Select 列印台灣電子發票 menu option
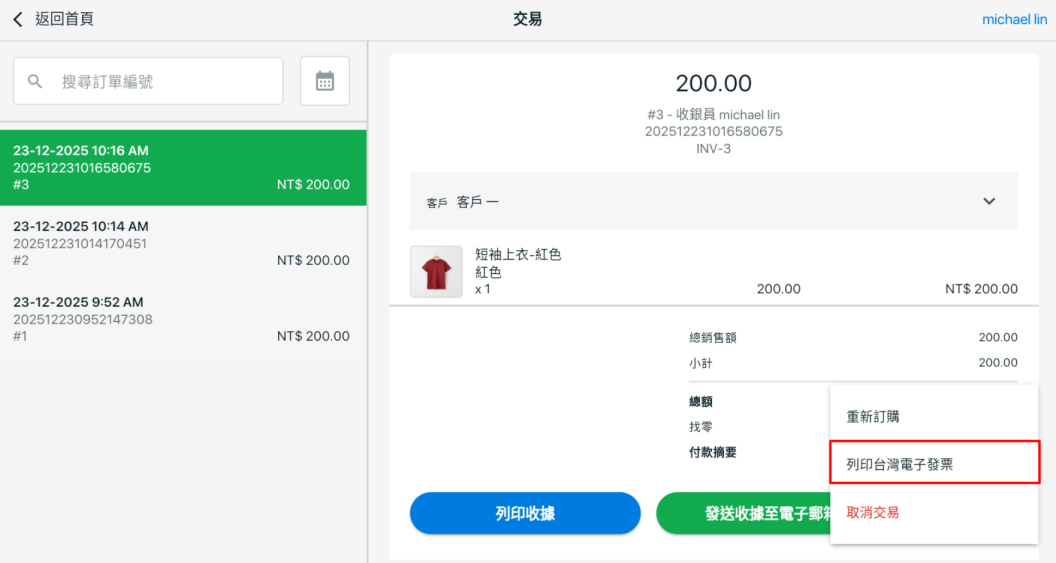1056x563 pixels. [x=906, y=464]
